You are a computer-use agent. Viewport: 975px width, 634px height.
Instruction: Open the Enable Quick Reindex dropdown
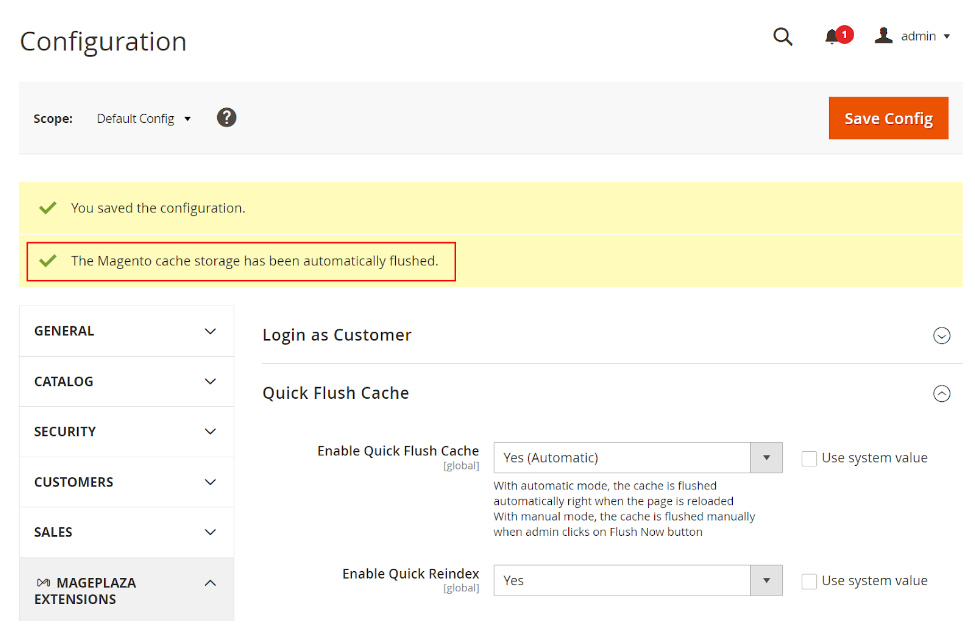pos(637,580)
